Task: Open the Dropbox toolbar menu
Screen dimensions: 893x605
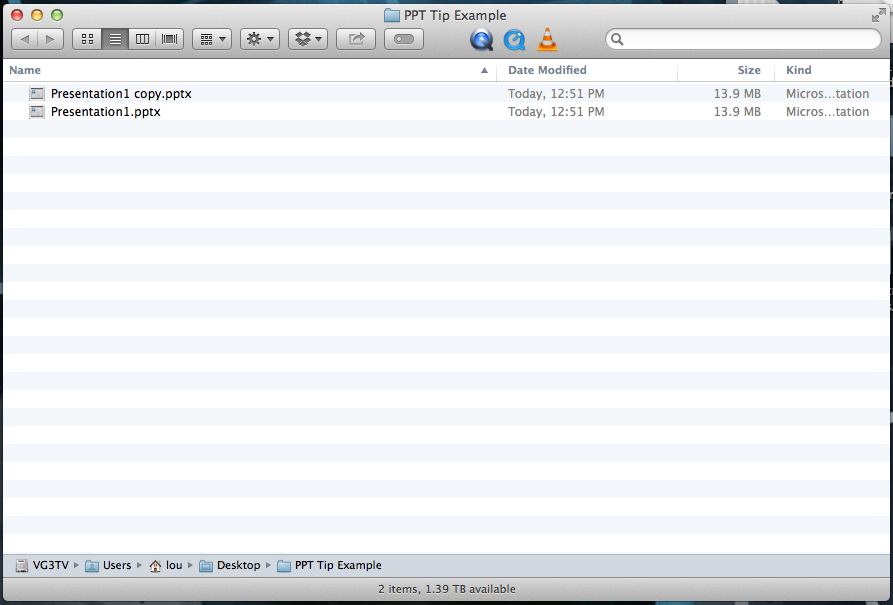Action: tap(308, 39)
